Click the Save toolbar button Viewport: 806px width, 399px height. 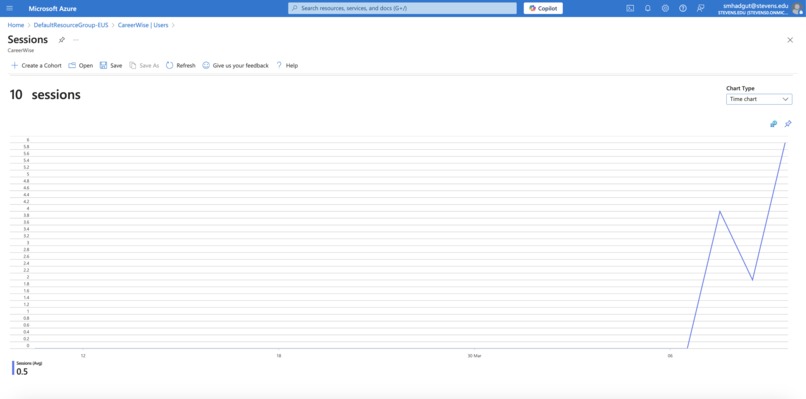[x=111, y=65]
